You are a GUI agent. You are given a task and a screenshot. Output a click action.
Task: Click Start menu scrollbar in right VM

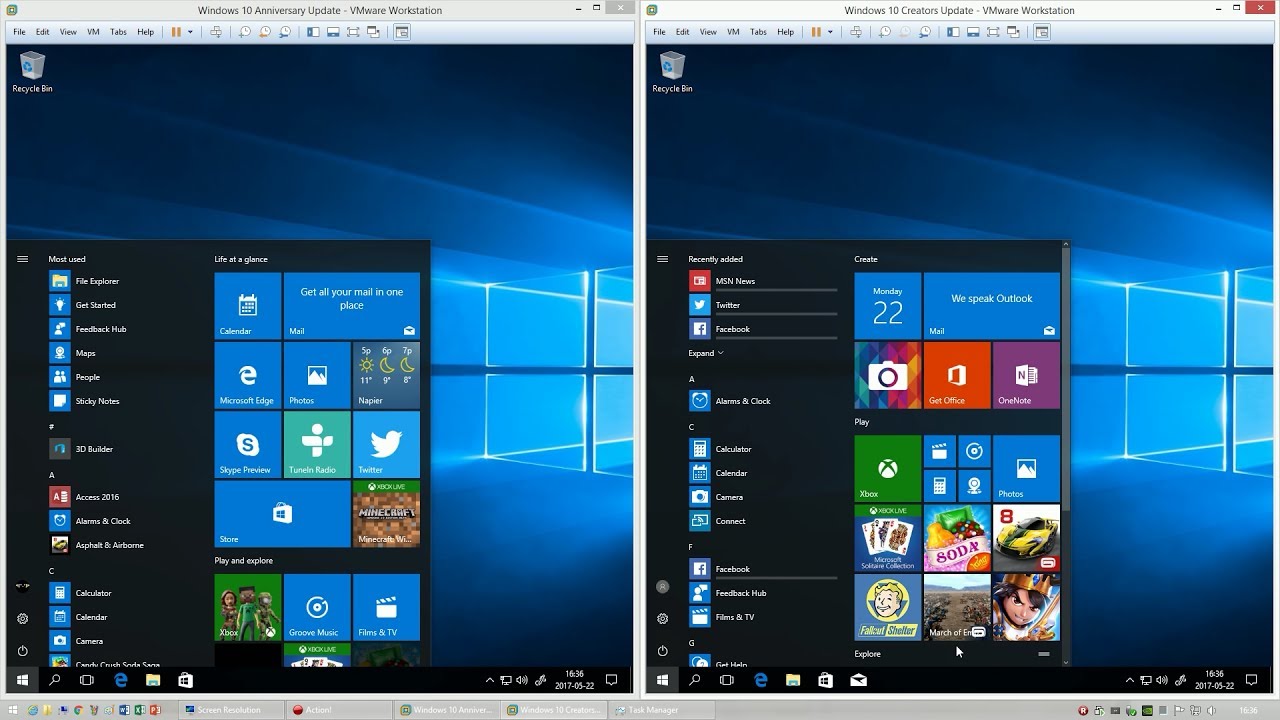coord(1065,378)
